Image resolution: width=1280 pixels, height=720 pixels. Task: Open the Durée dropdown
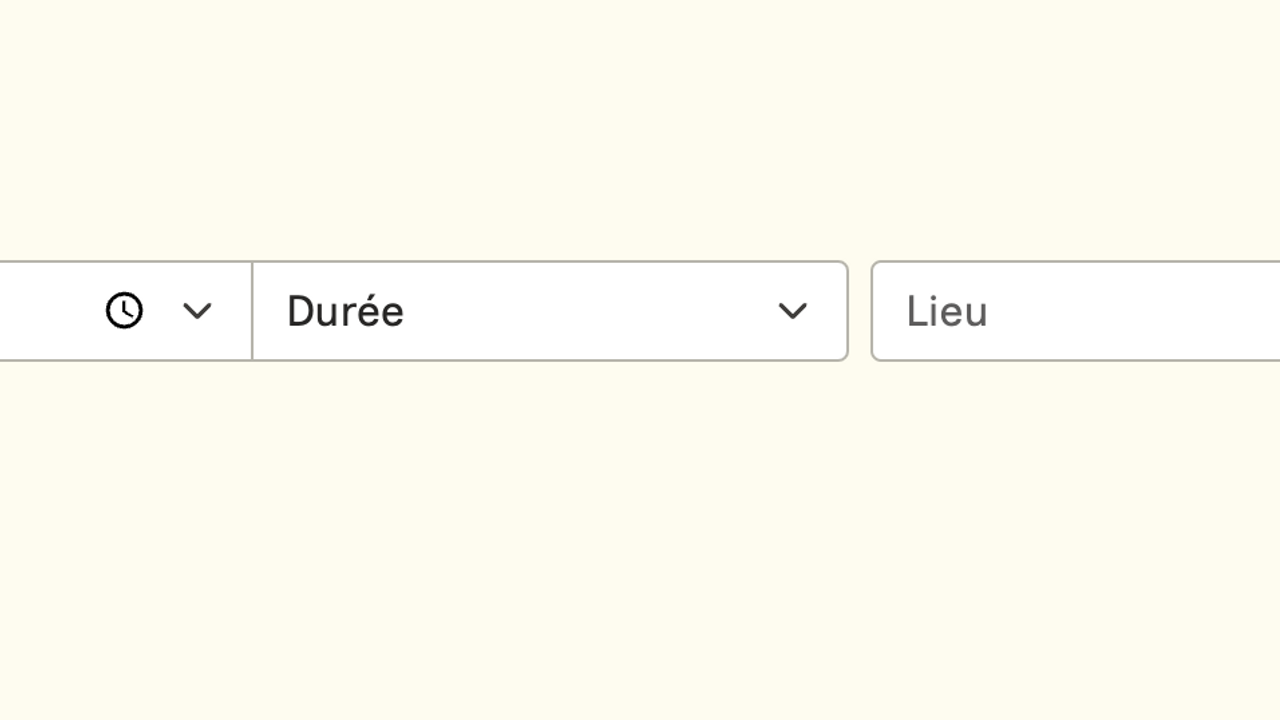point(530,311)
